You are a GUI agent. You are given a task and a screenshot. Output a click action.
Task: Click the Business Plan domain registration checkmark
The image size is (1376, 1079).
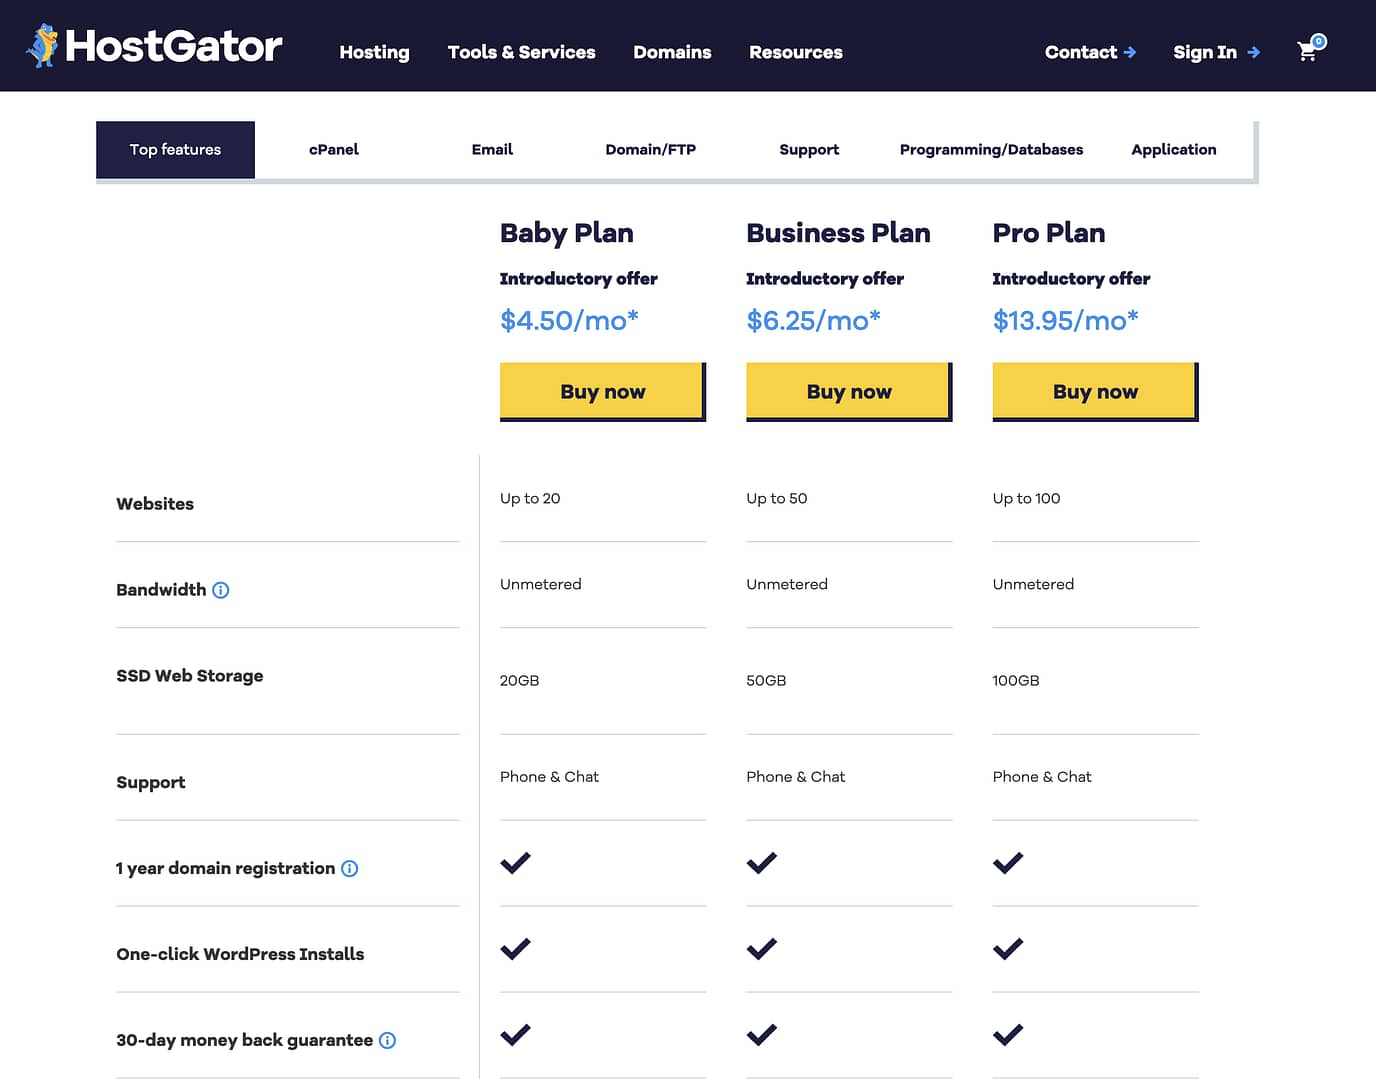coord(761,862)
